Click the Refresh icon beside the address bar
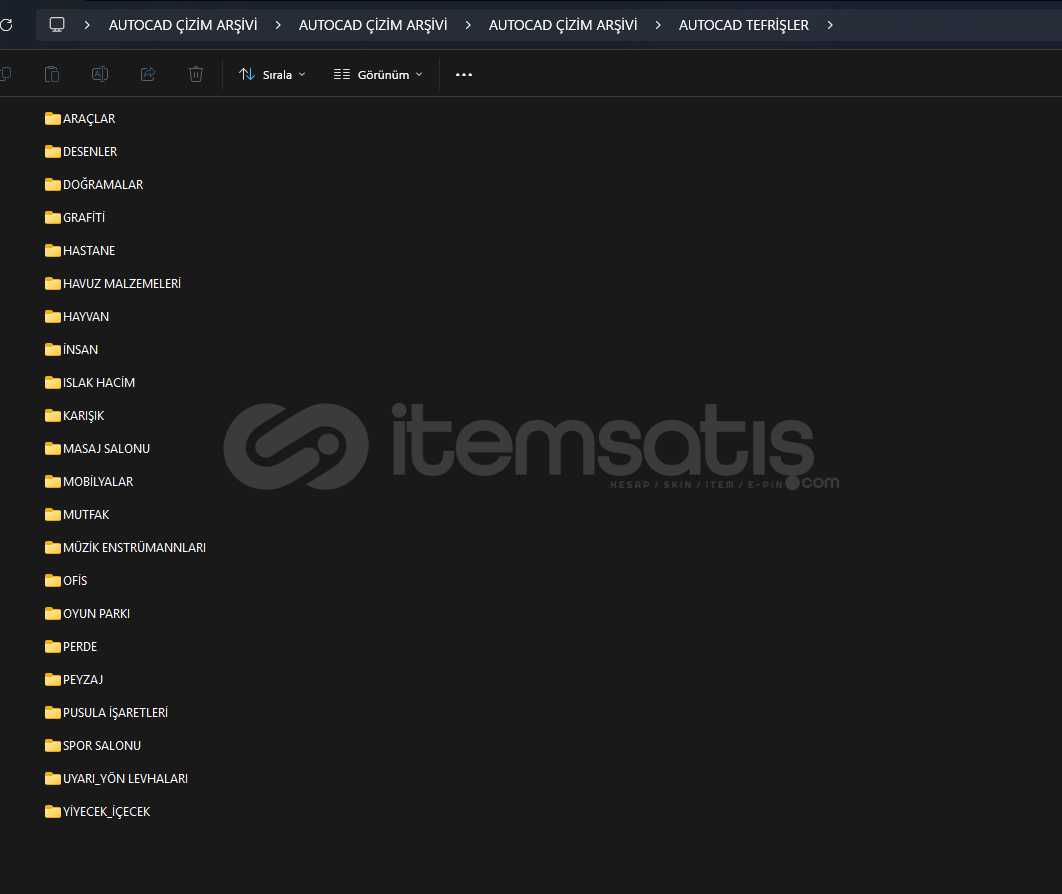Viewport: 1062px width, 894px height. pyautogui.click(x=6, y=25)
